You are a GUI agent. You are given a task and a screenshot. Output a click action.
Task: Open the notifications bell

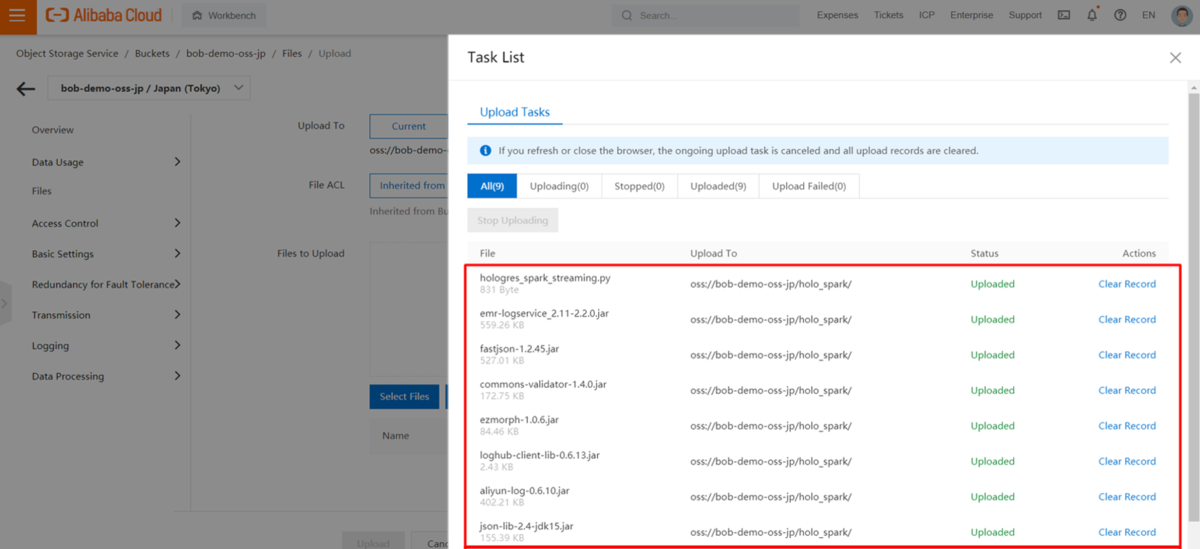pos(1092,15)
